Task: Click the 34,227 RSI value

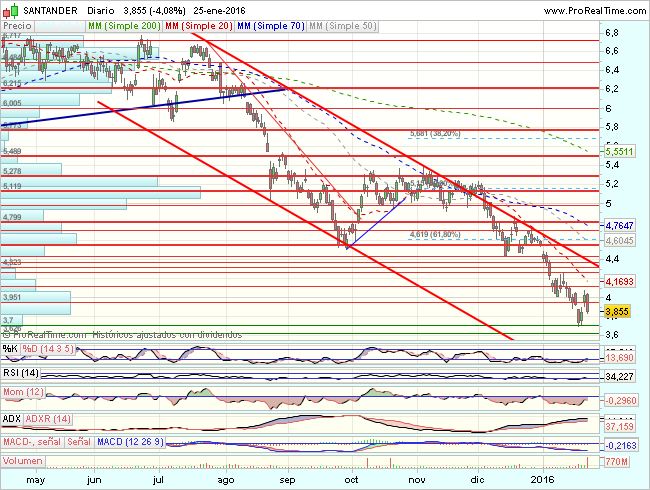Action: (619, 377)
